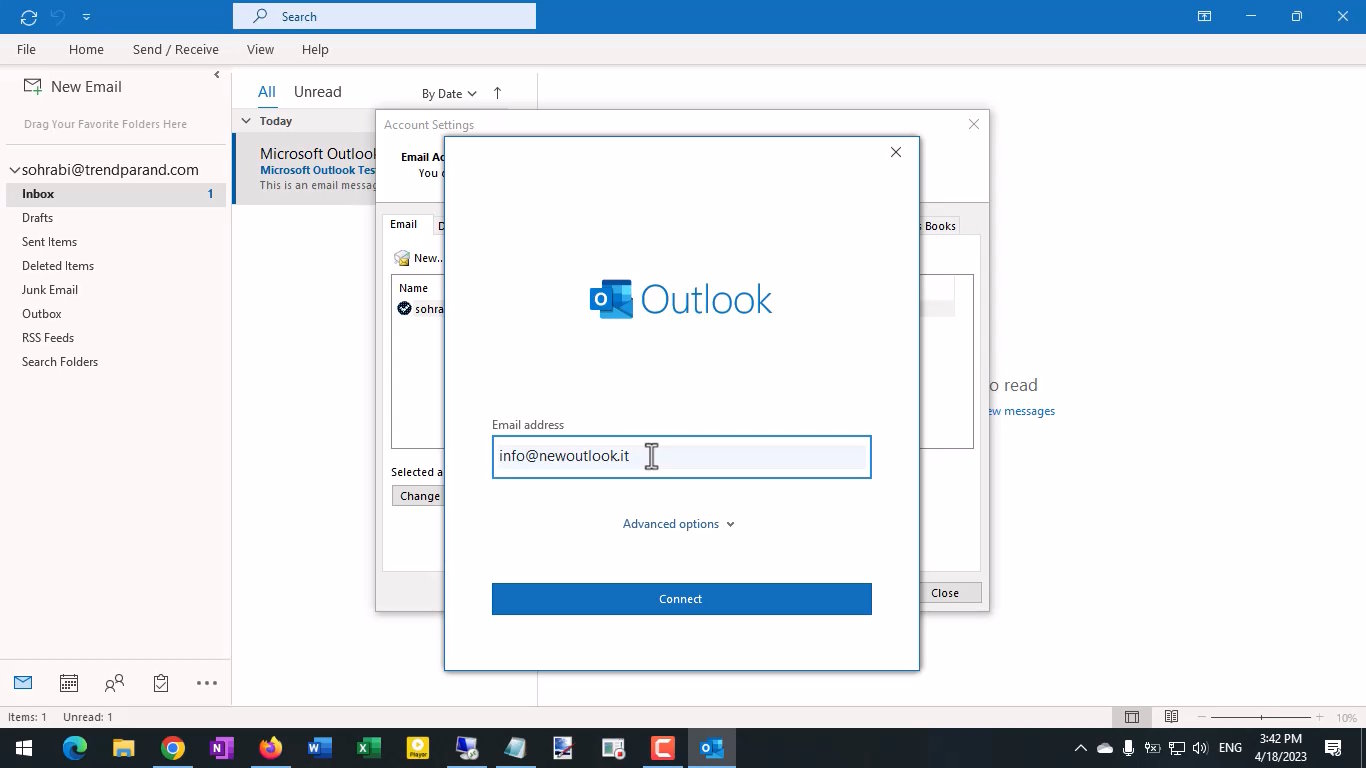This screenshot has width=1366, height=768.
Task: Switch to the All messages filter
Action: (x=266, y=92)
